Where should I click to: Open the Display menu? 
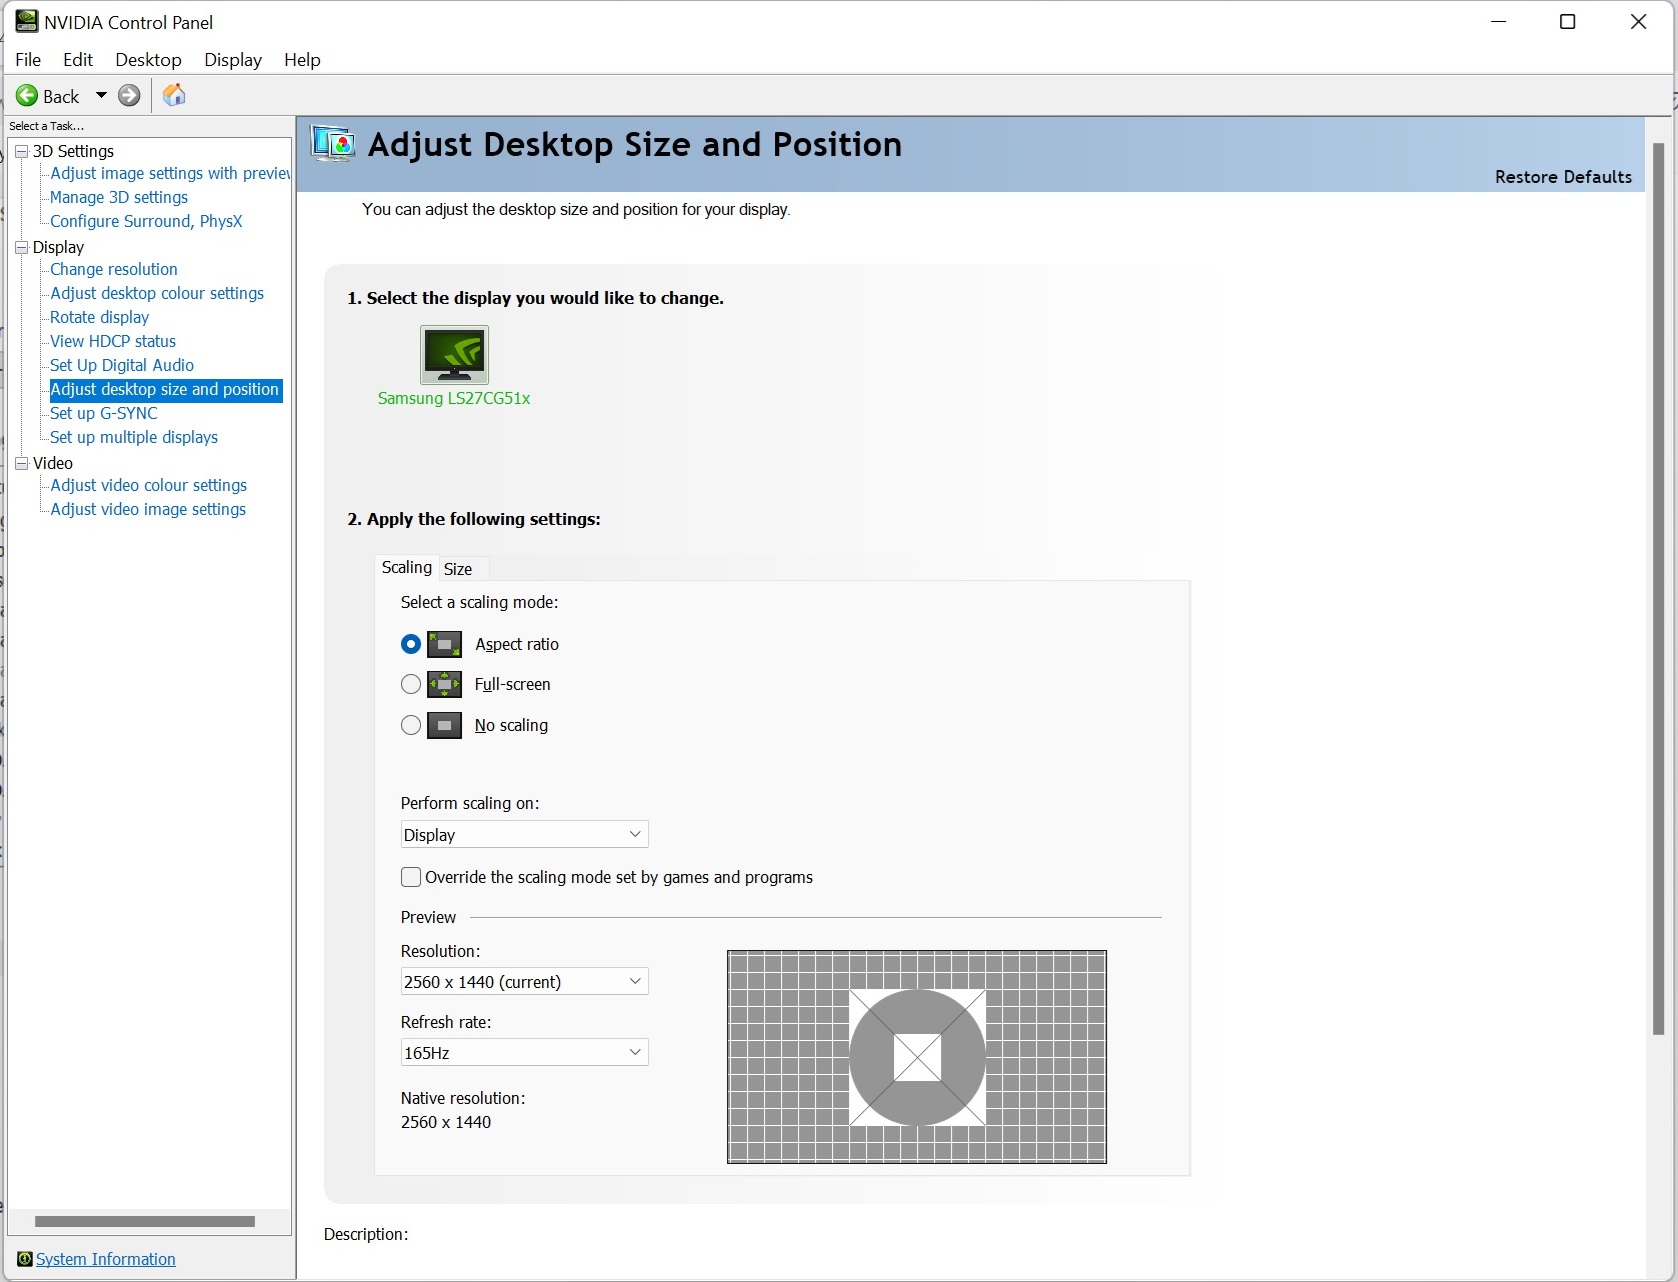click(233, 60)
